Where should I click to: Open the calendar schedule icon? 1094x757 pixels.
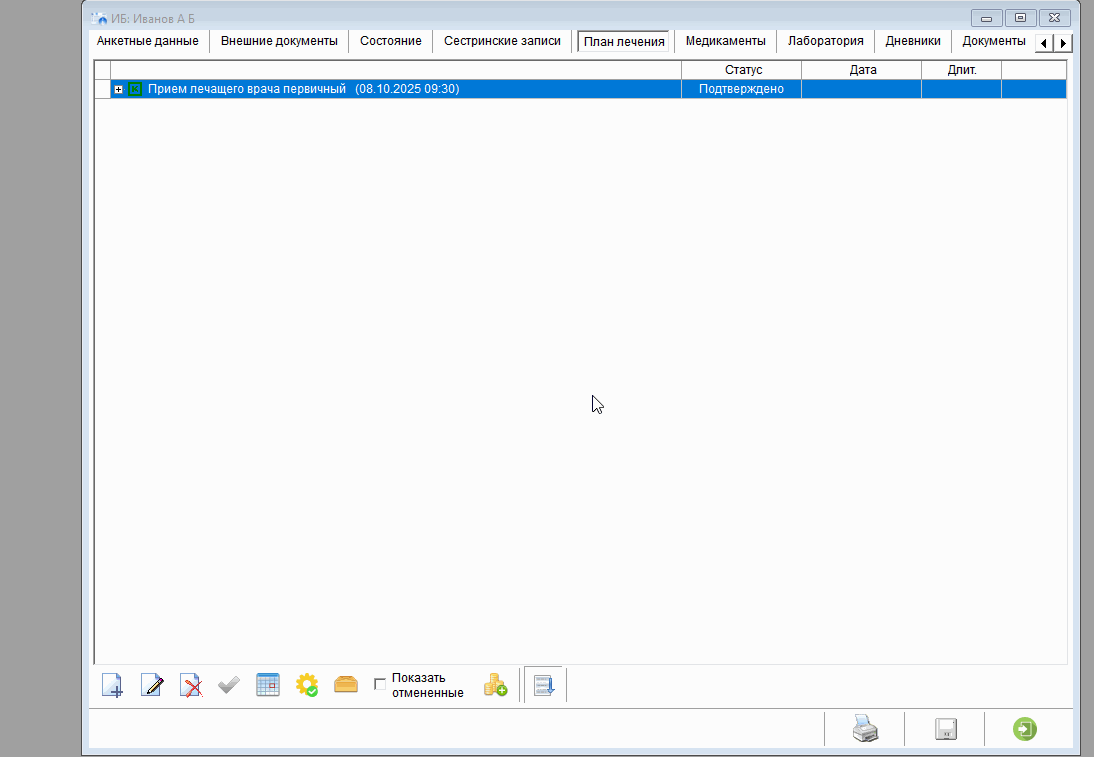click(268, 686)
